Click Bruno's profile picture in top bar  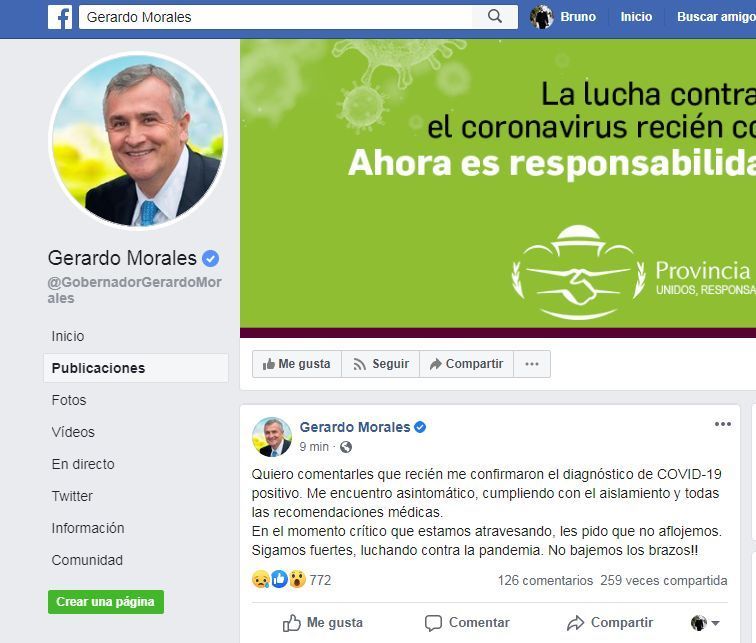tap(541, 17)
